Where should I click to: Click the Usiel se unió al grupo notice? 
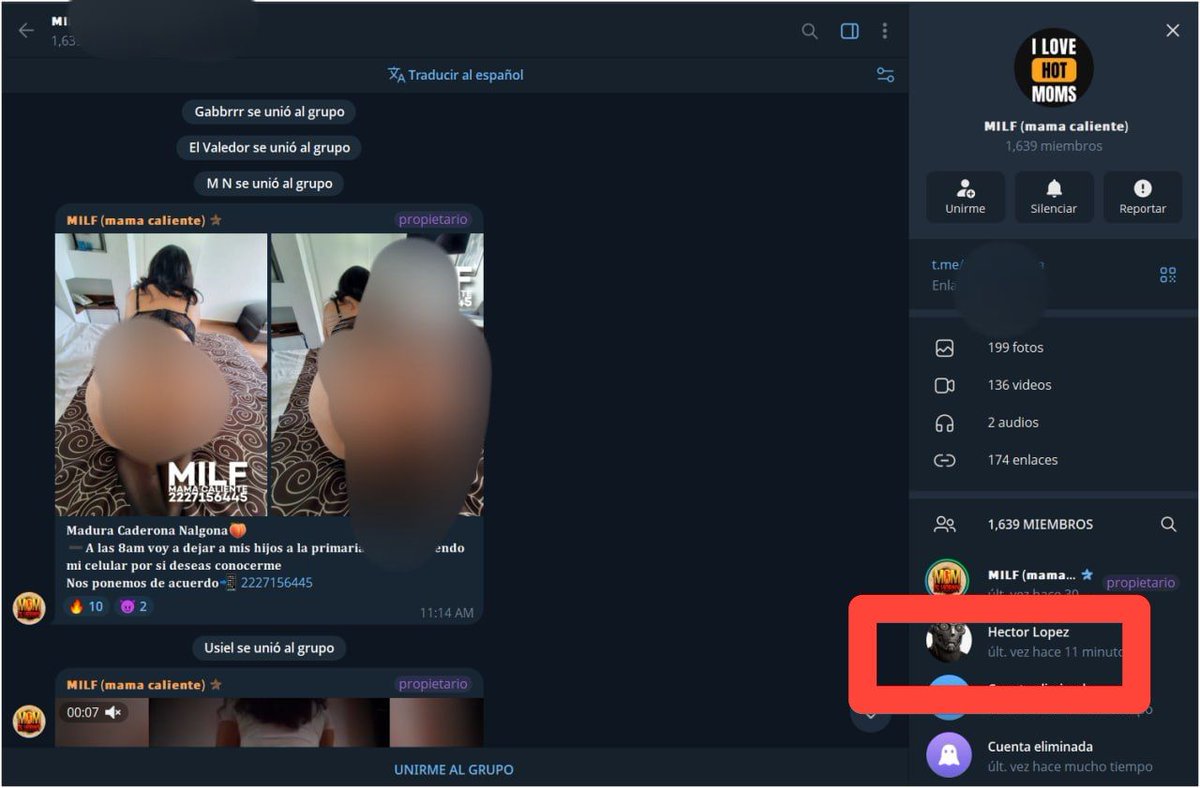(x=269, y=647)
